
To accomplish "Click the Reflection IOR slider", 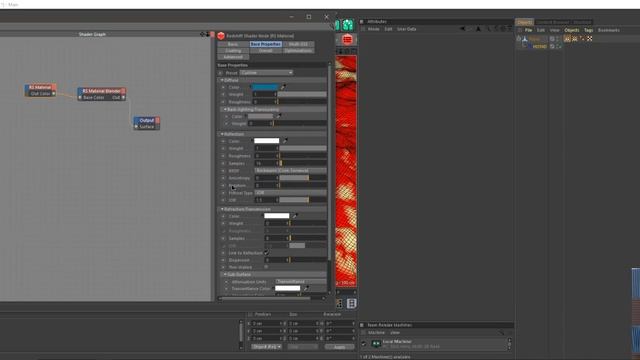I will point(302,200).
